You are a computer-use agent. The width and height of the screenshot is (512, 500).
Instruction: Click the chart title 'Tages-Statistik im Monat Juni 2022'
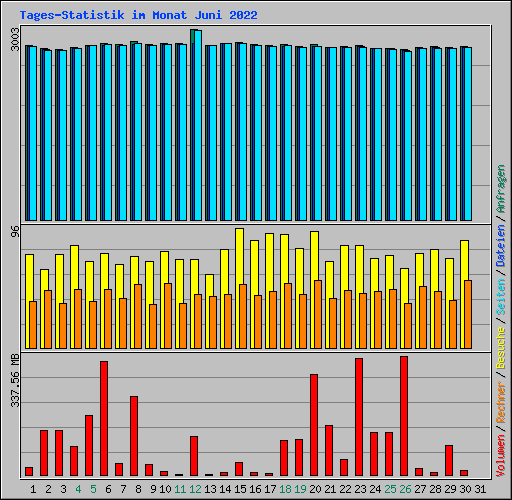point(138,15)
